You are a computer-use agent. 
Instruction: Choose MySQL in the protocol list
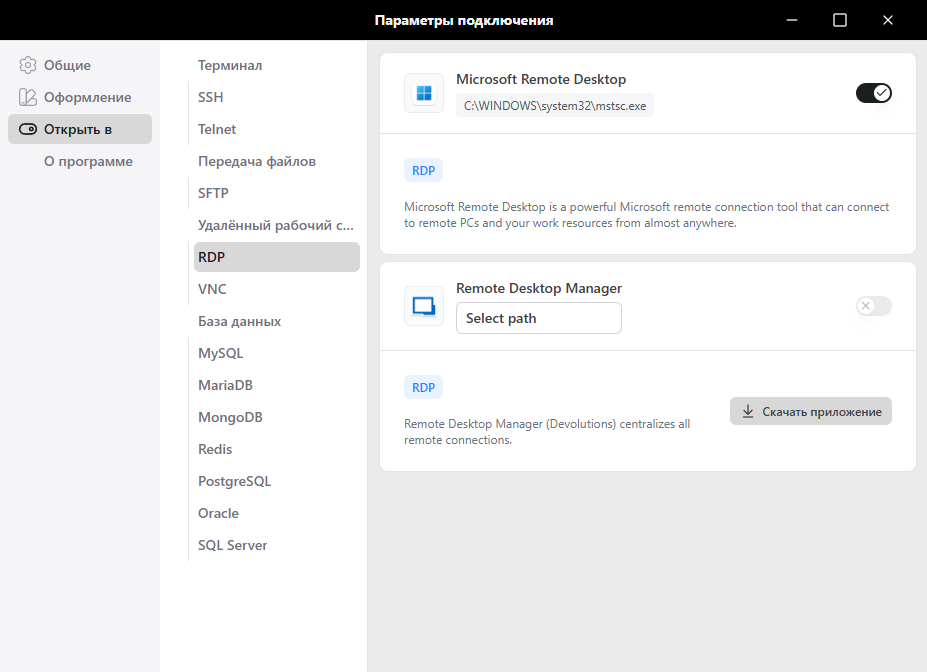tap(277, 353)
